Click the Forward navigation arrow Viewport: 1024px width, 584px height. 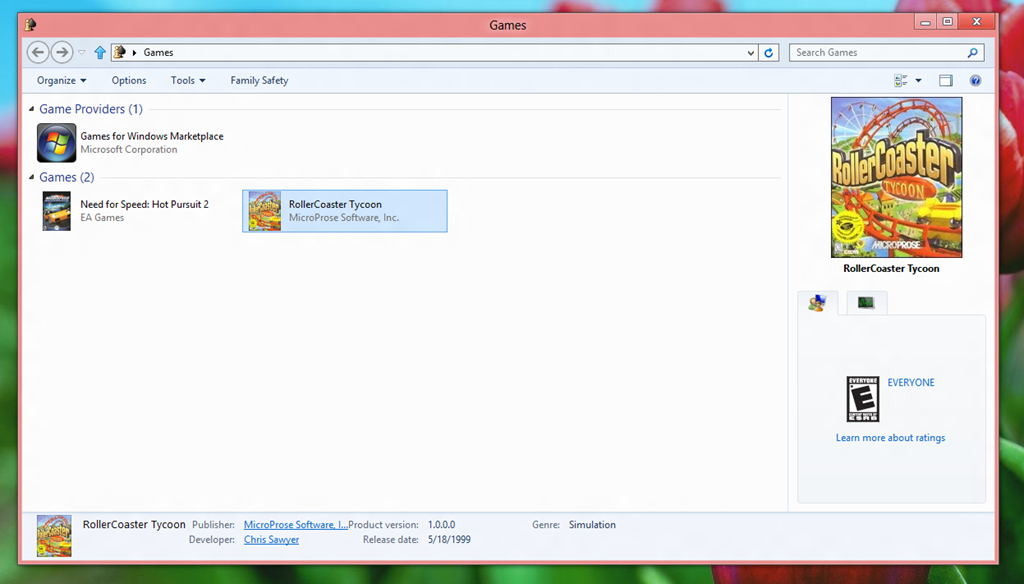[62, 52]
